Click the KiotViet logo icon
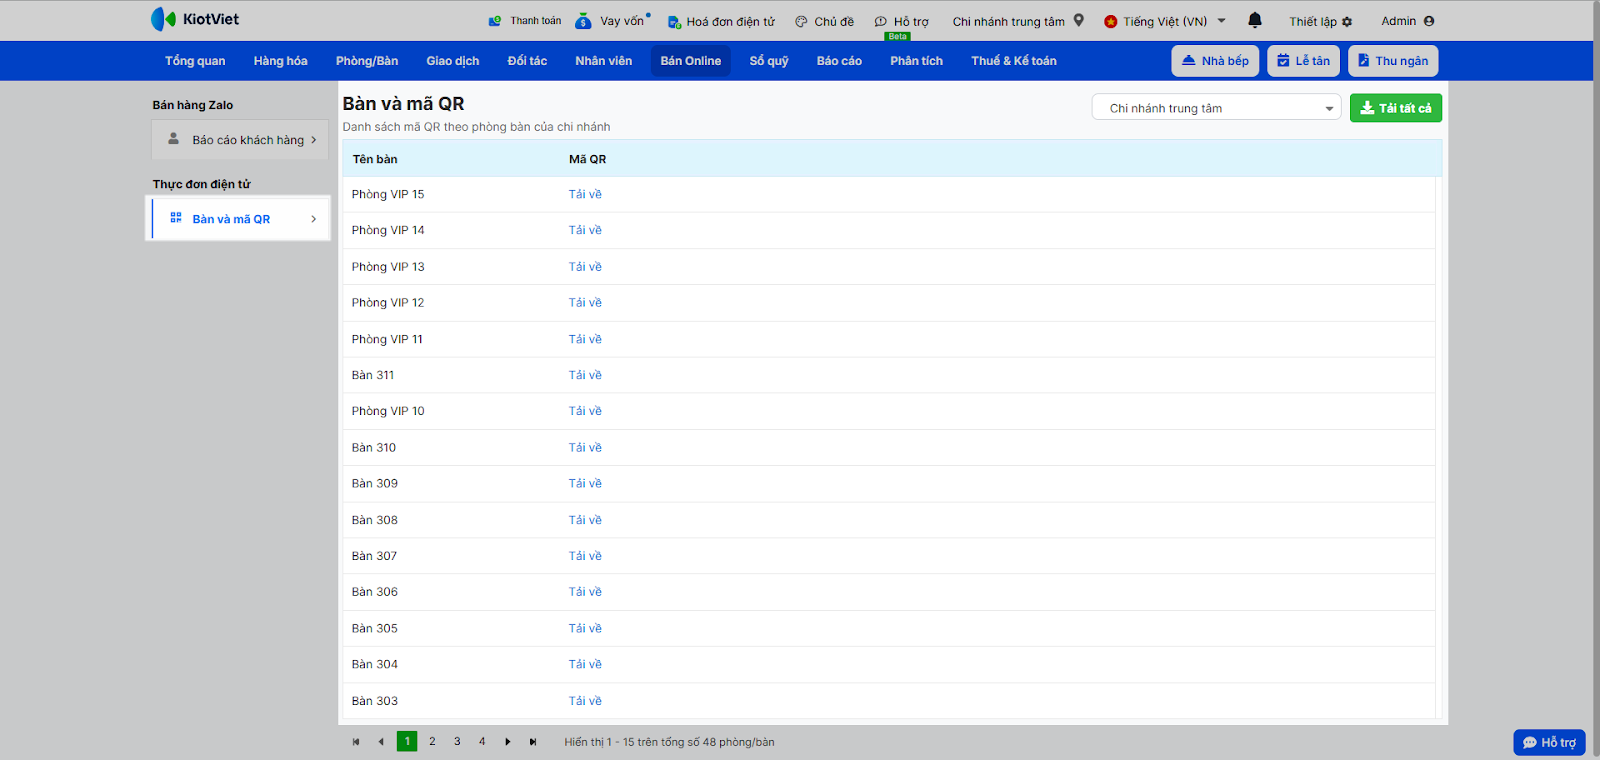 point(163,19)
